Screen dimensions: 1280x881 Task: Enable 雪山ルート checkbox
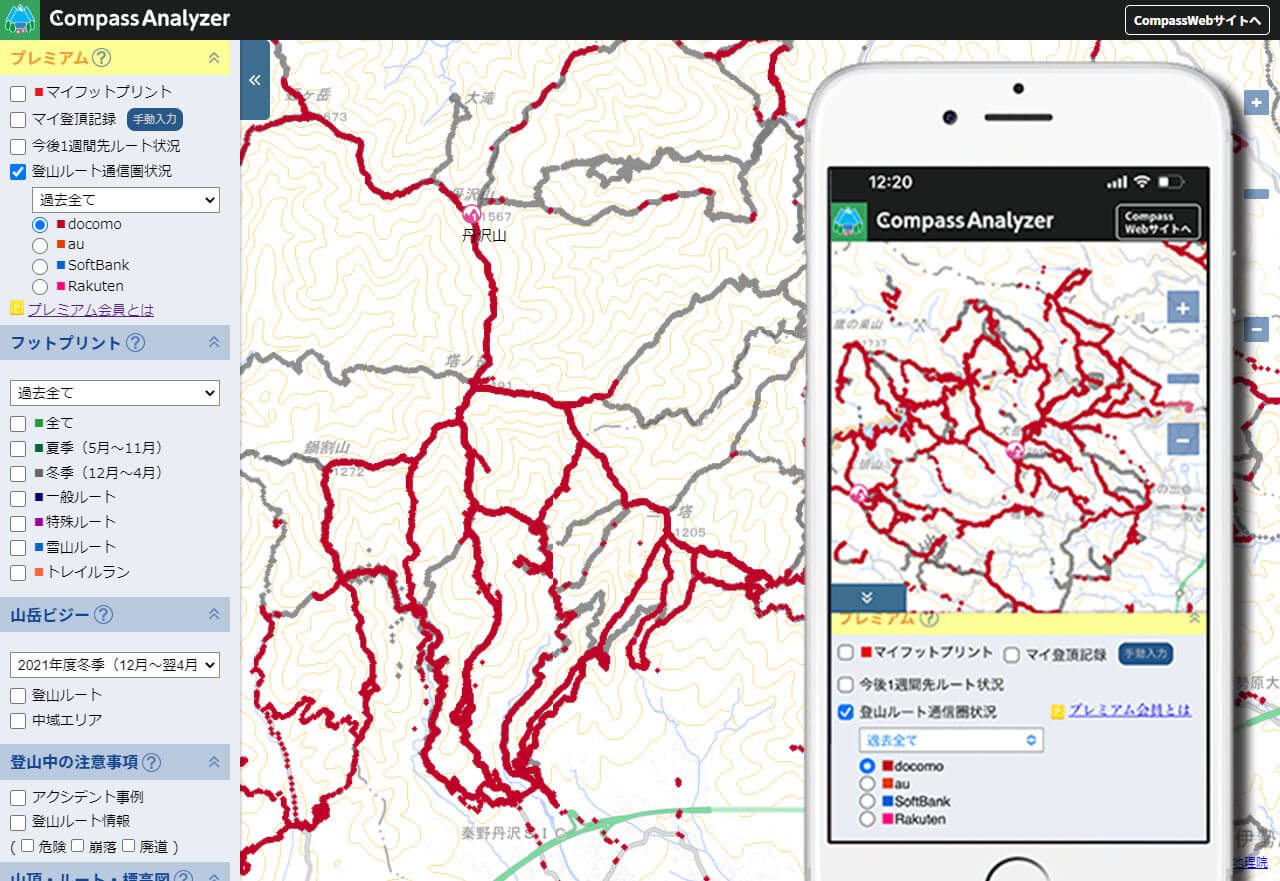click(18, 548)
